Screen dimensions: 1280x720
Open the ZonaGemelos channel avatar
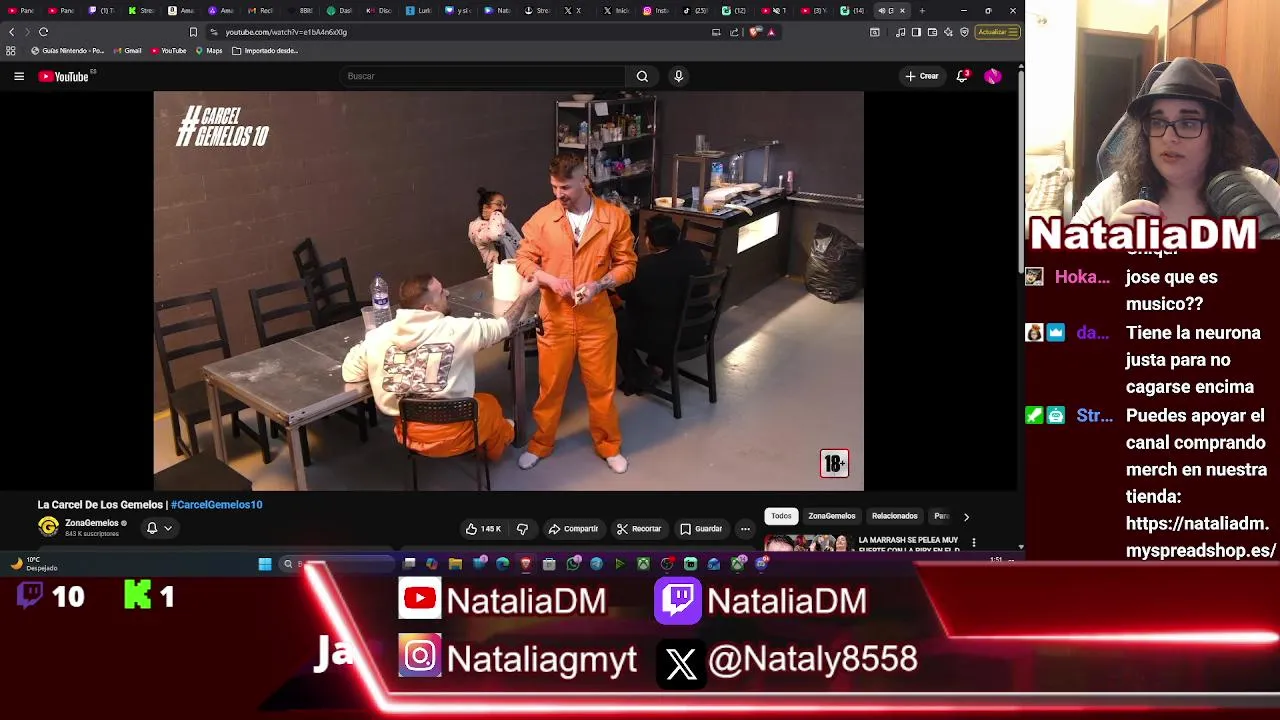(x=48, y=527)
